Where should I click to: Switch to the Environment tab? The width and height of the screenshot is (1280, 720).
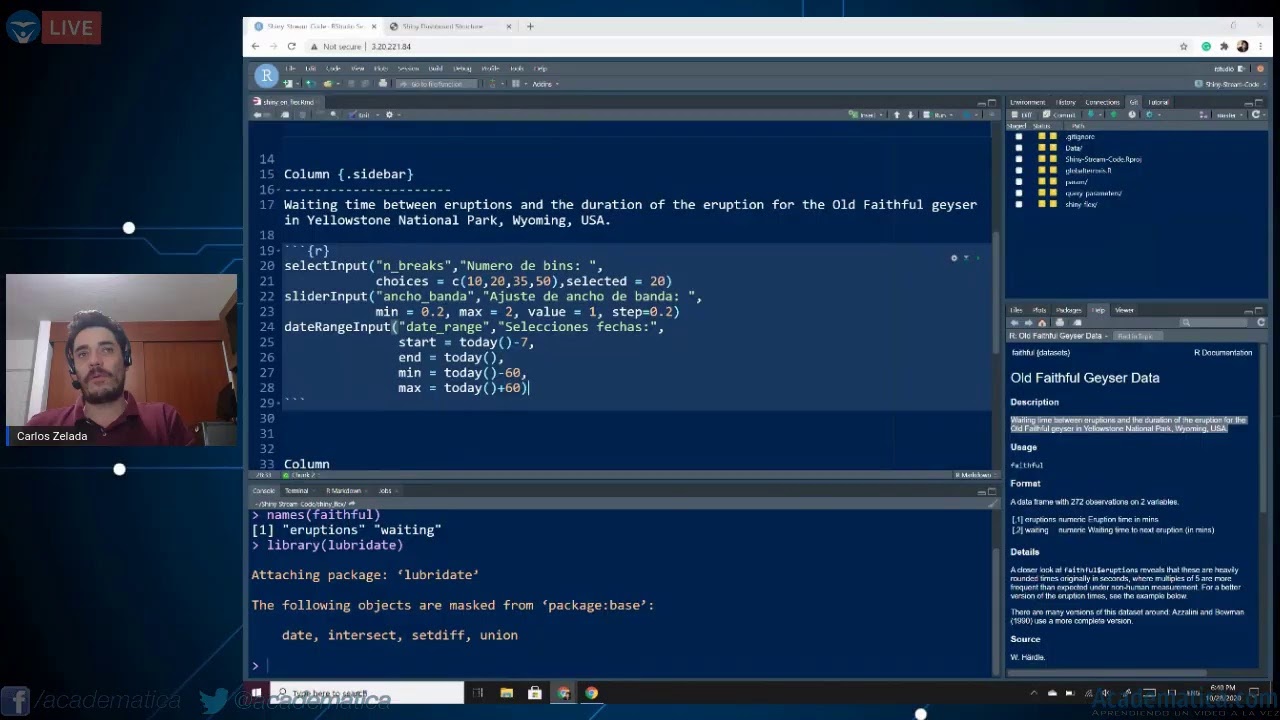[x=1027, y=102]
